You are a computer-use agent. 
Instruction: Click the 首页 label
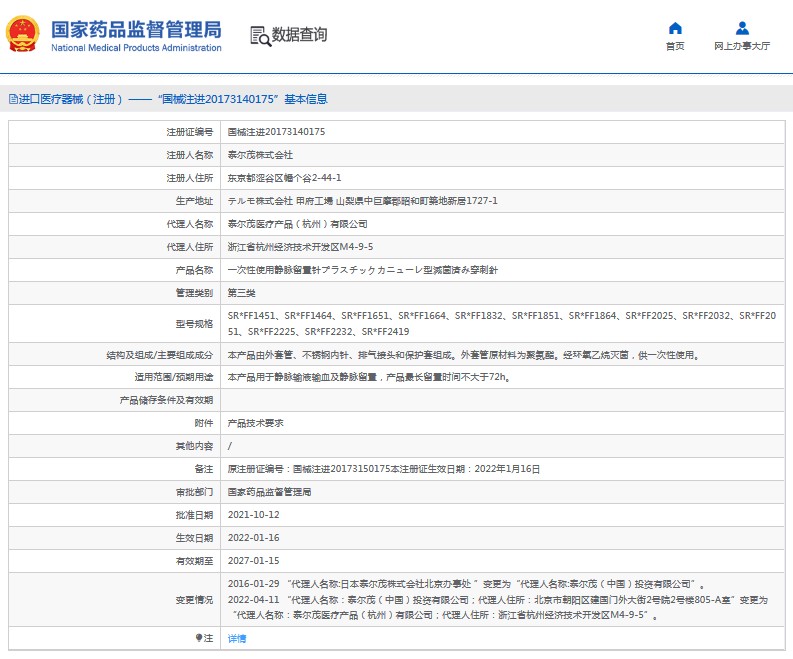tap(675, 46)
